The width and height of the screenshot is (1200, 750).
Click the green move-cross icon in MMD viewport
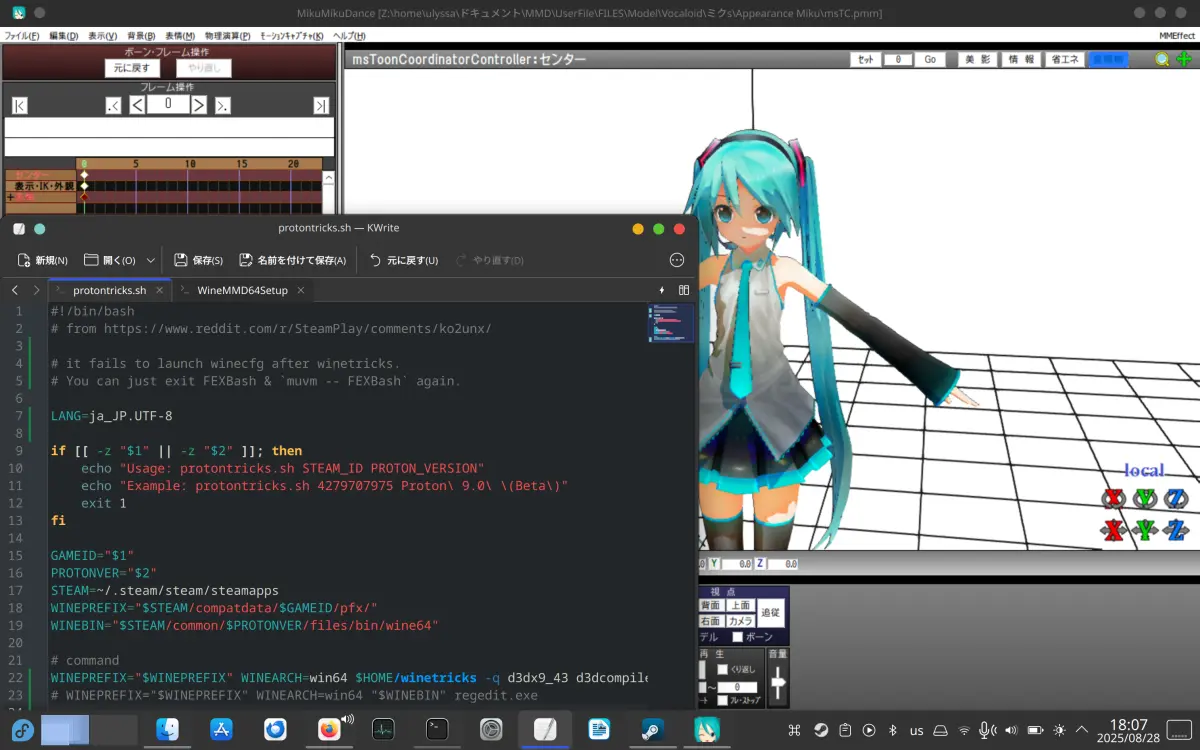coord(1184,59)
